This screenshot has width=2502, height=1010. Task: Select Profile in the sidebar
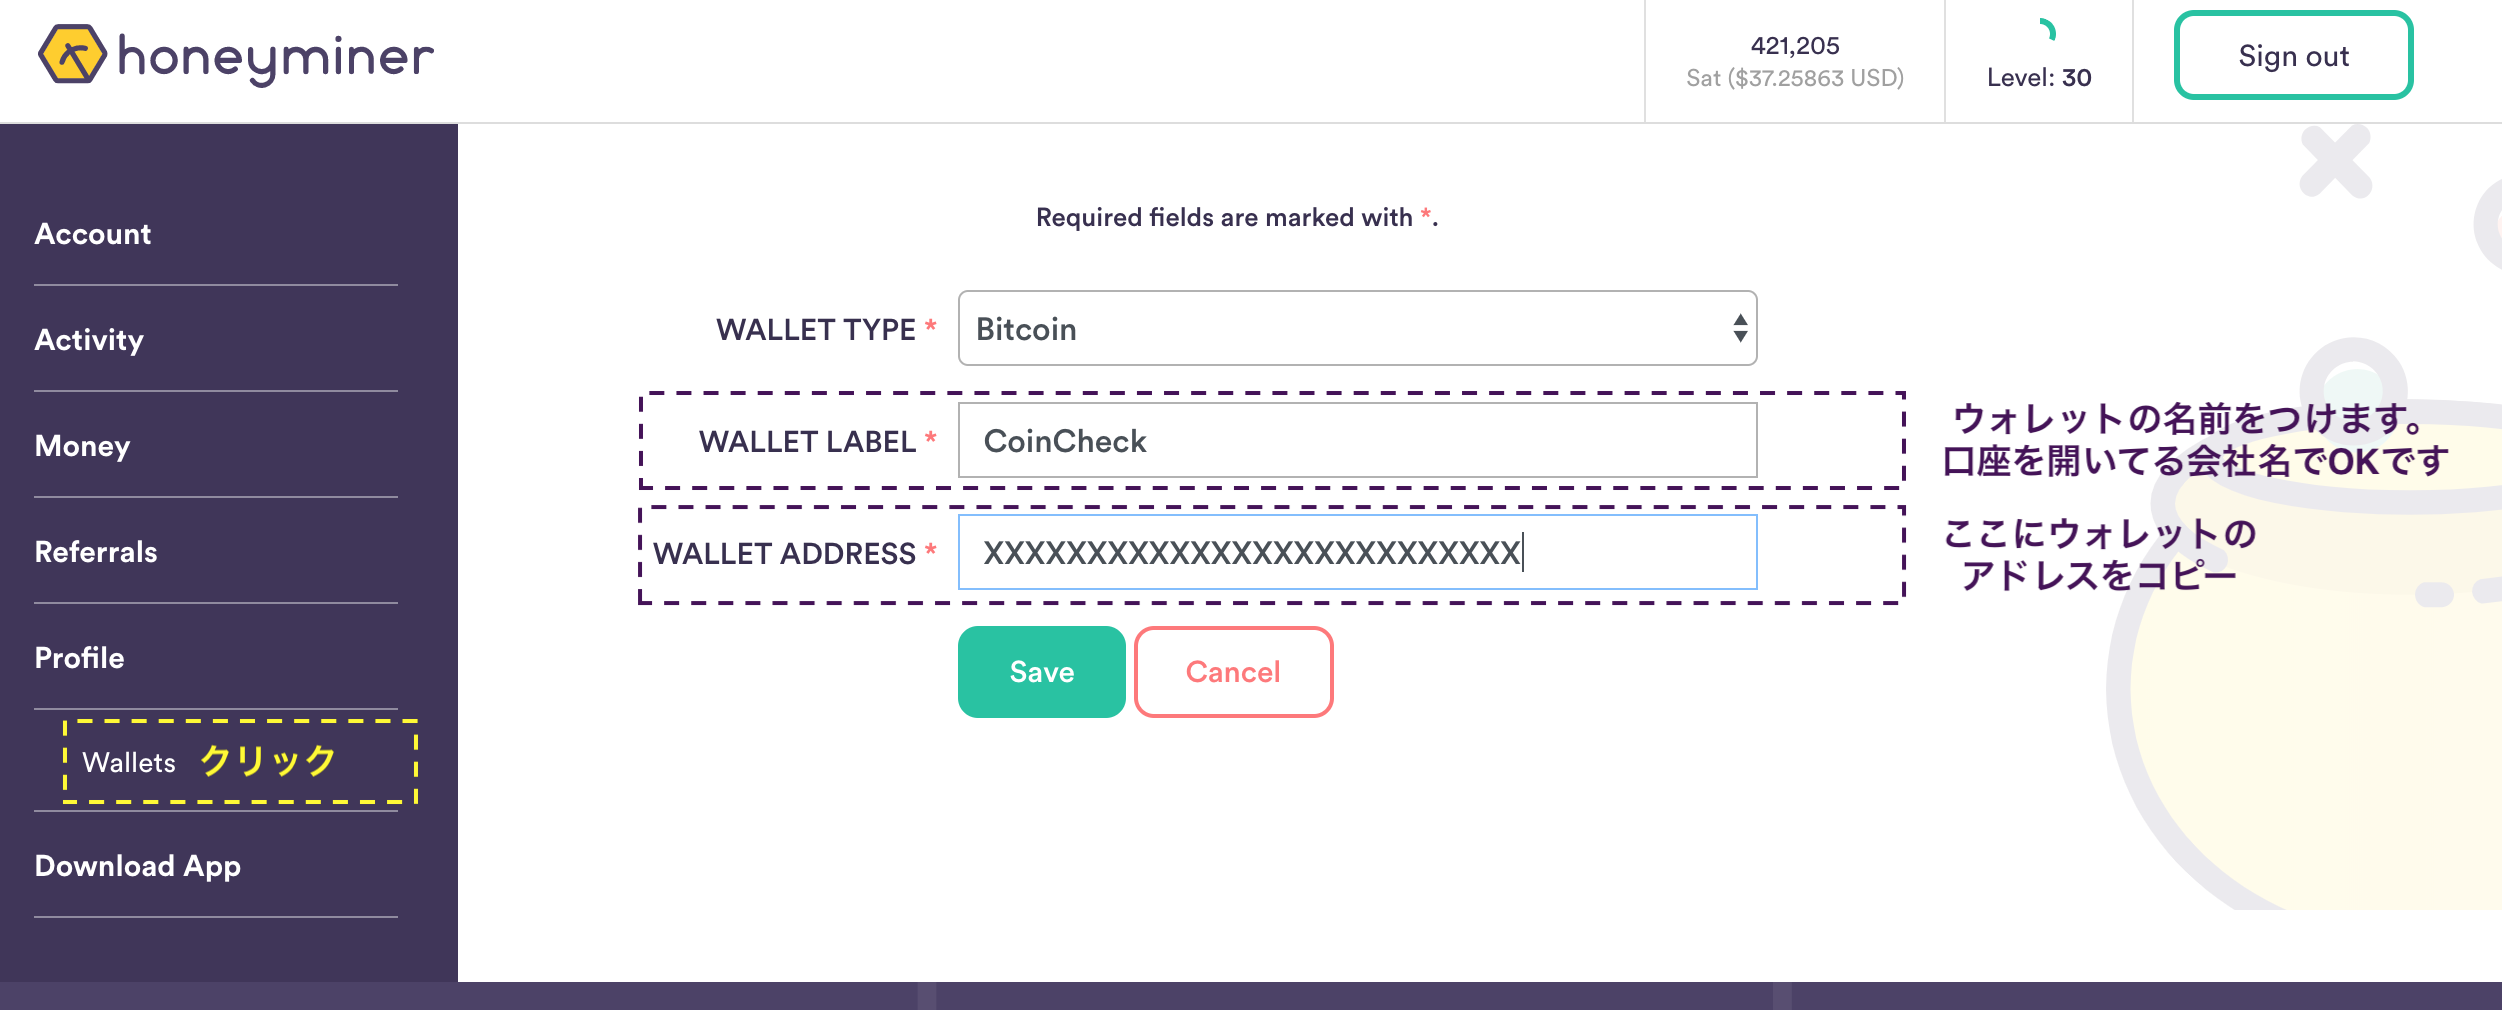coord(79,658)
